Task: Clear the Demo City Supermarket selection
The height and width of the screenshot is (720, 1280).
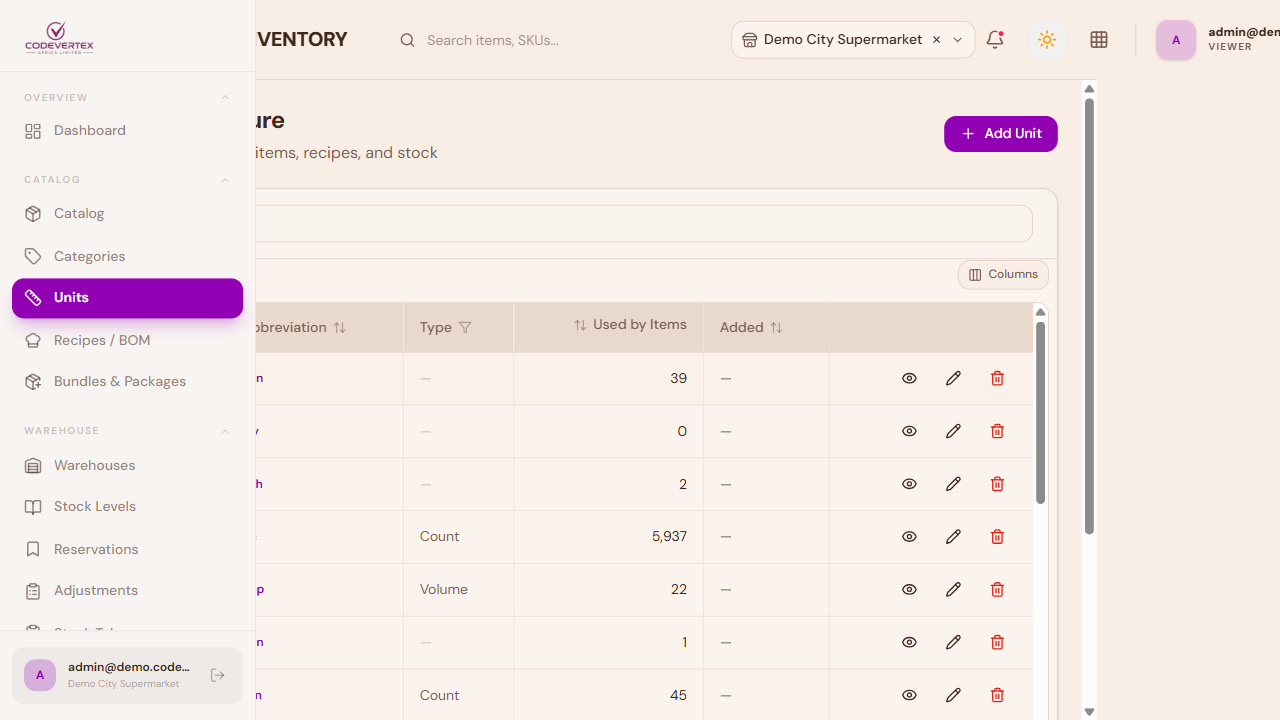Action: click(x=936, y=40)
